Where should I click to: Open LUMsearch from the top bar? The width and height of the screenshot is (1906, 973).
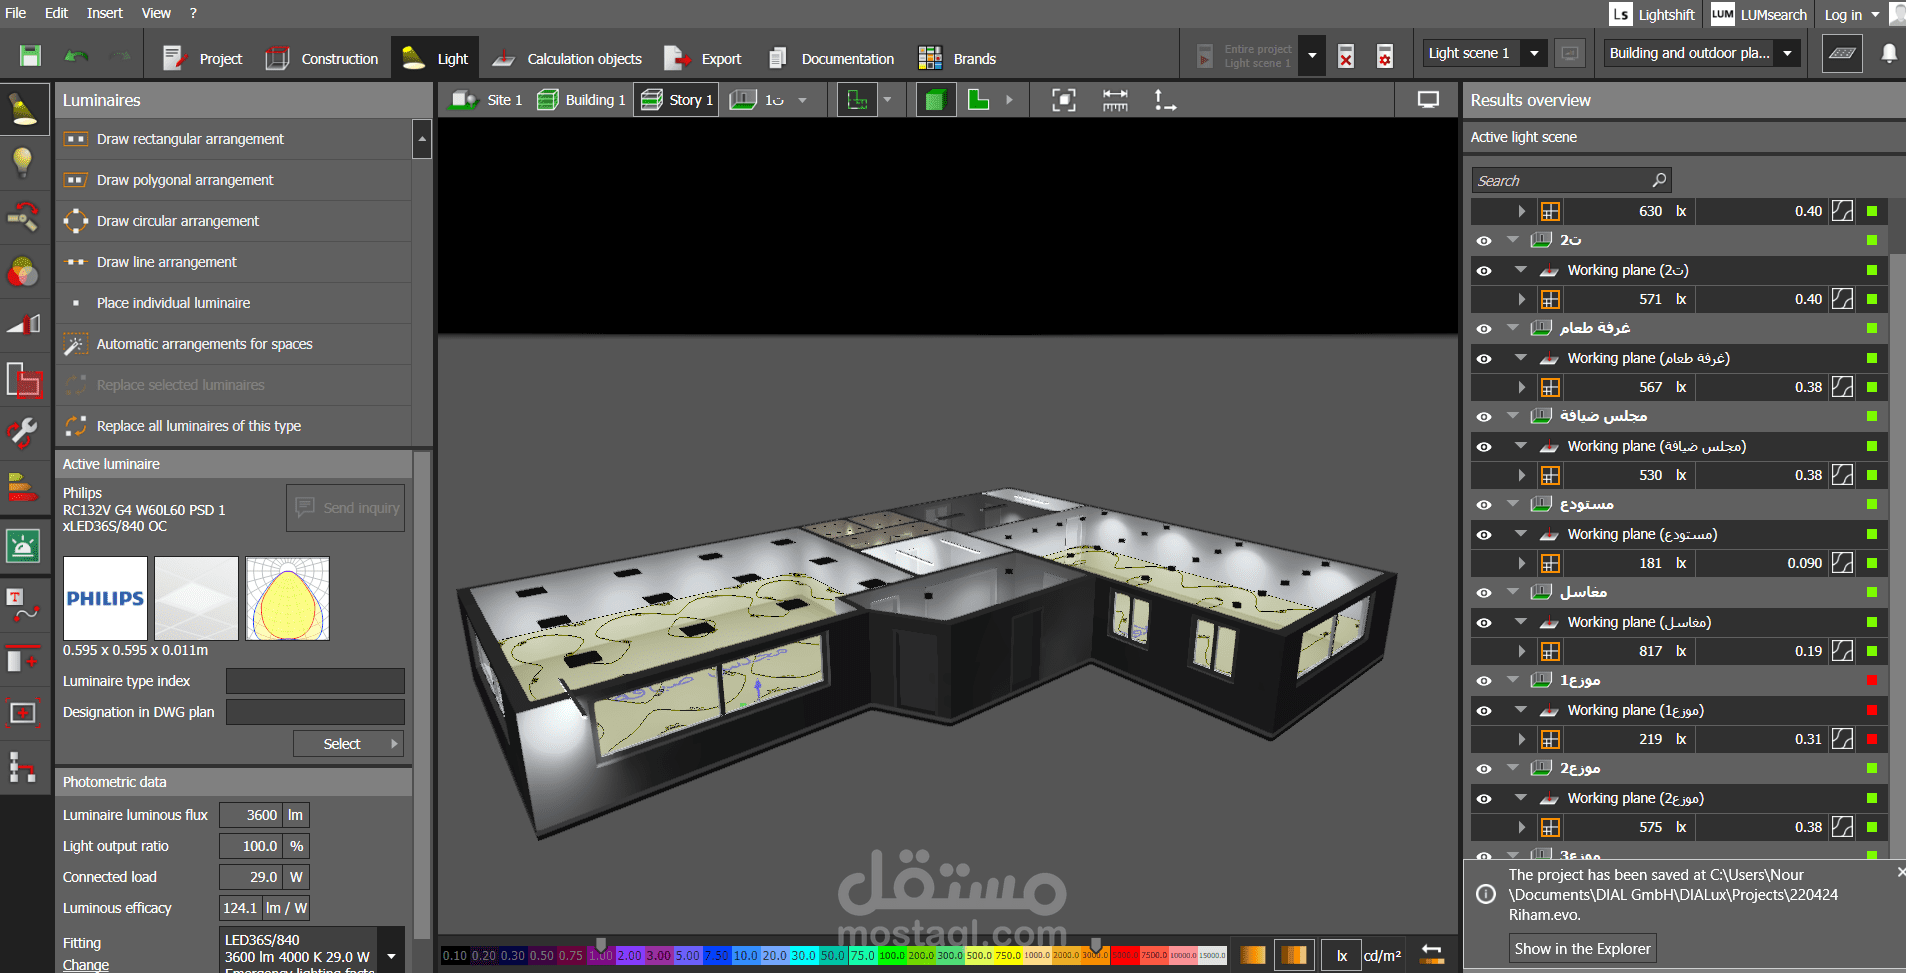click(x=1759, y=14)
